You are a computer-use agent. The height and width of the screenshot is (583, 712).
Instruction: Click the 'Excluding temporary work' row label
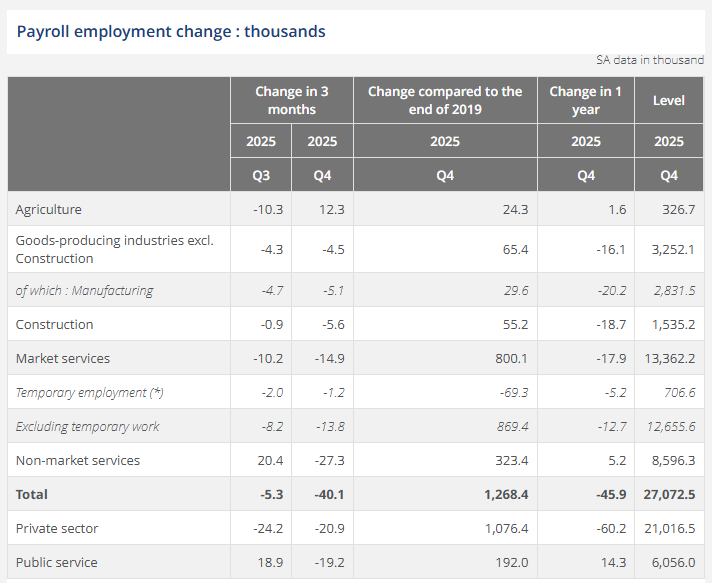88,427
